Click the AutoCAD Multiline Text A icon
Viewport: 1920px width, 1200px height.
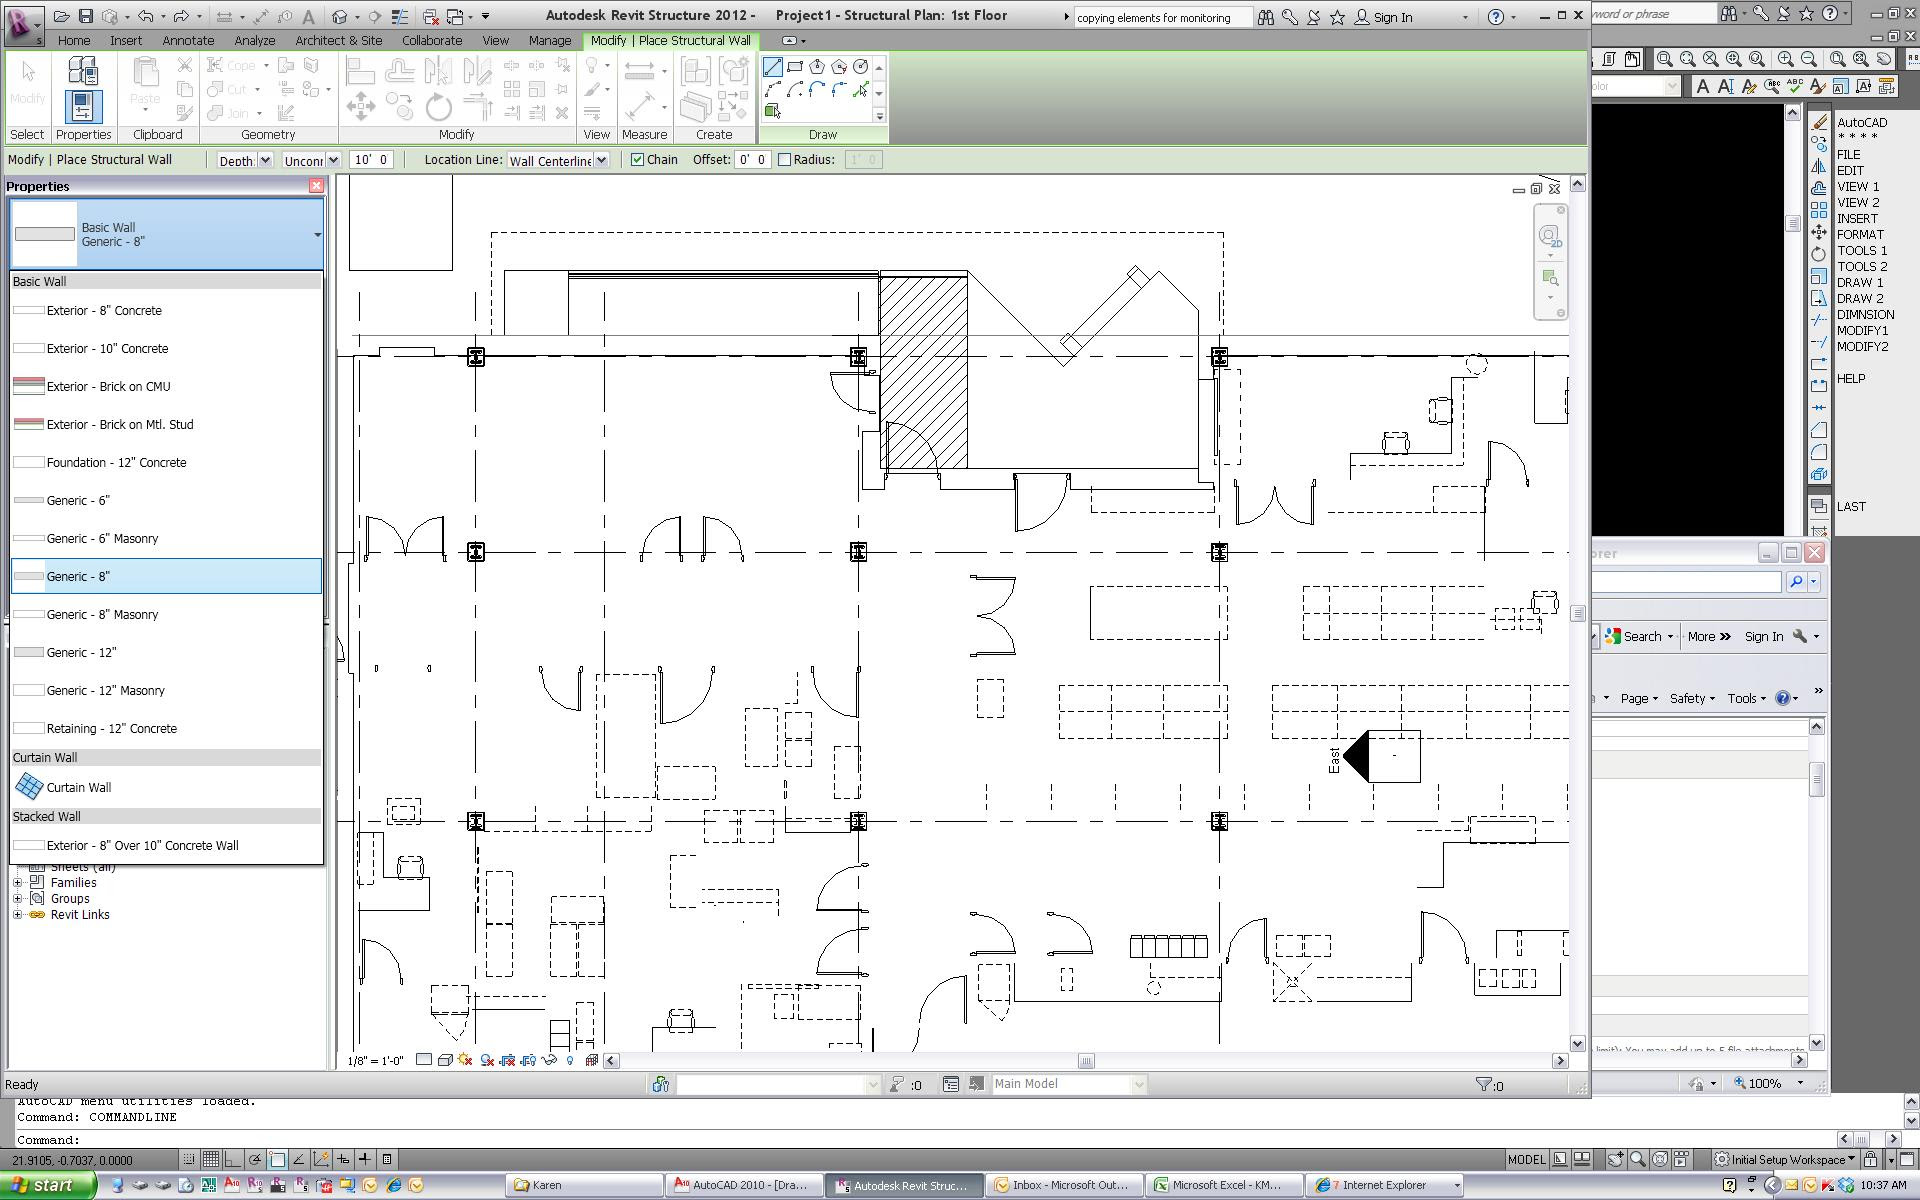tap(1703, 86)
